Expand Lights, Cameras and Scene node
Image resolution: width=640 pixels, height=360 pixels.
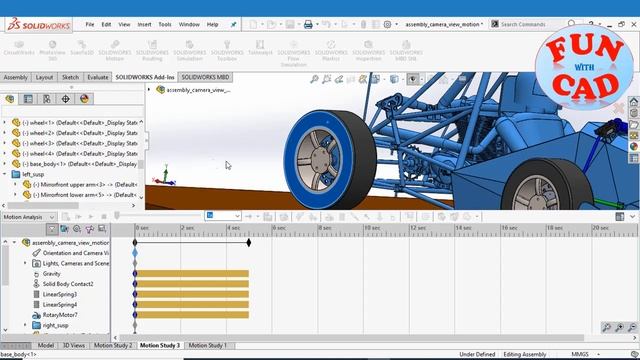click(25, 263)
